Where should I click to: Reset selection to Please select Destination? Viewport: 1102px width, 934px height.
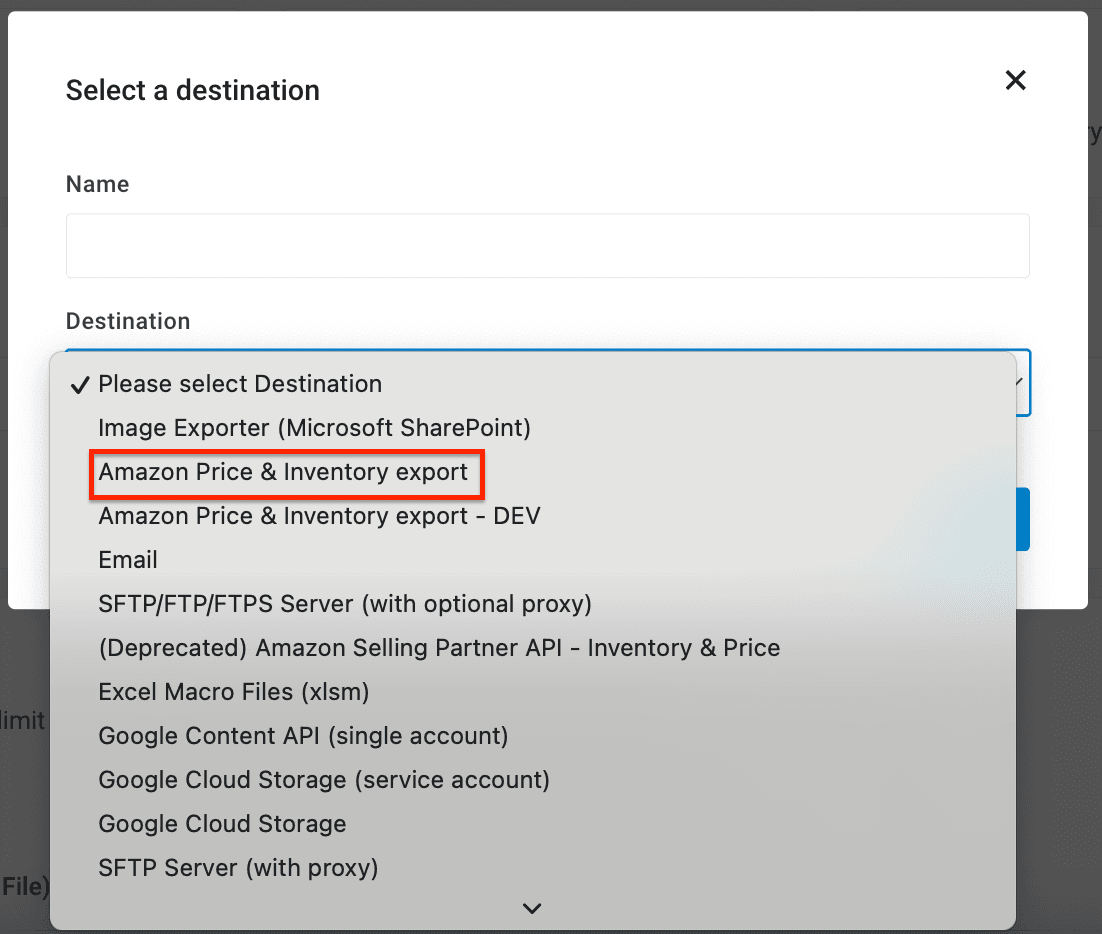click(x=240, y=384)
